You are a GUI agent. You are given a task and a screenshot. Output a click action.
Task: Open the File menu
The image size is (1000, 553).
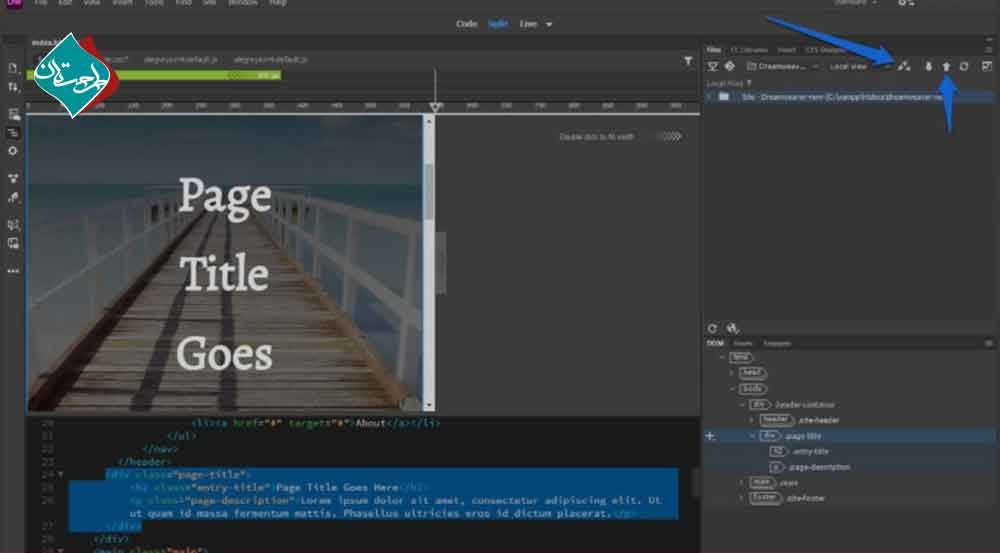tap(41, 3)
